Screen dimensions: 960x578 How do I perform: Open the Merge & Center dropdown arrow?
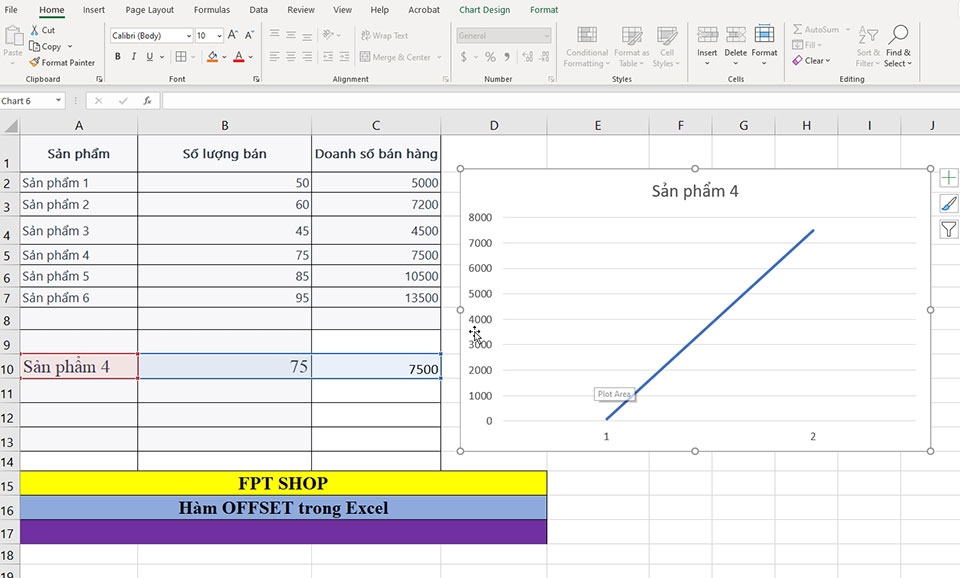pos(439,57)
